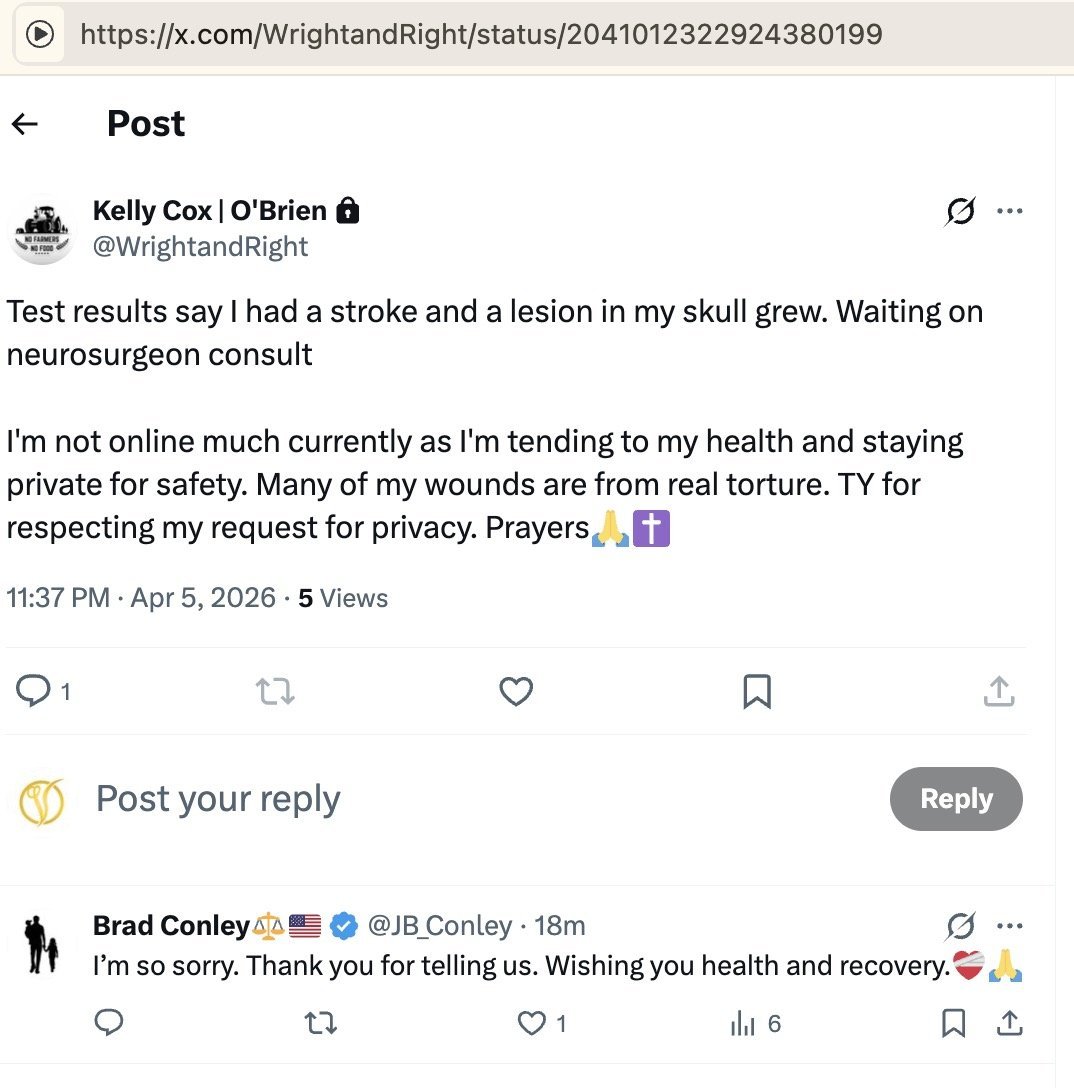Reply to Brad Conley's comment
The width and height of the screenshot is (1074, 1088).
pos(109,1023)
